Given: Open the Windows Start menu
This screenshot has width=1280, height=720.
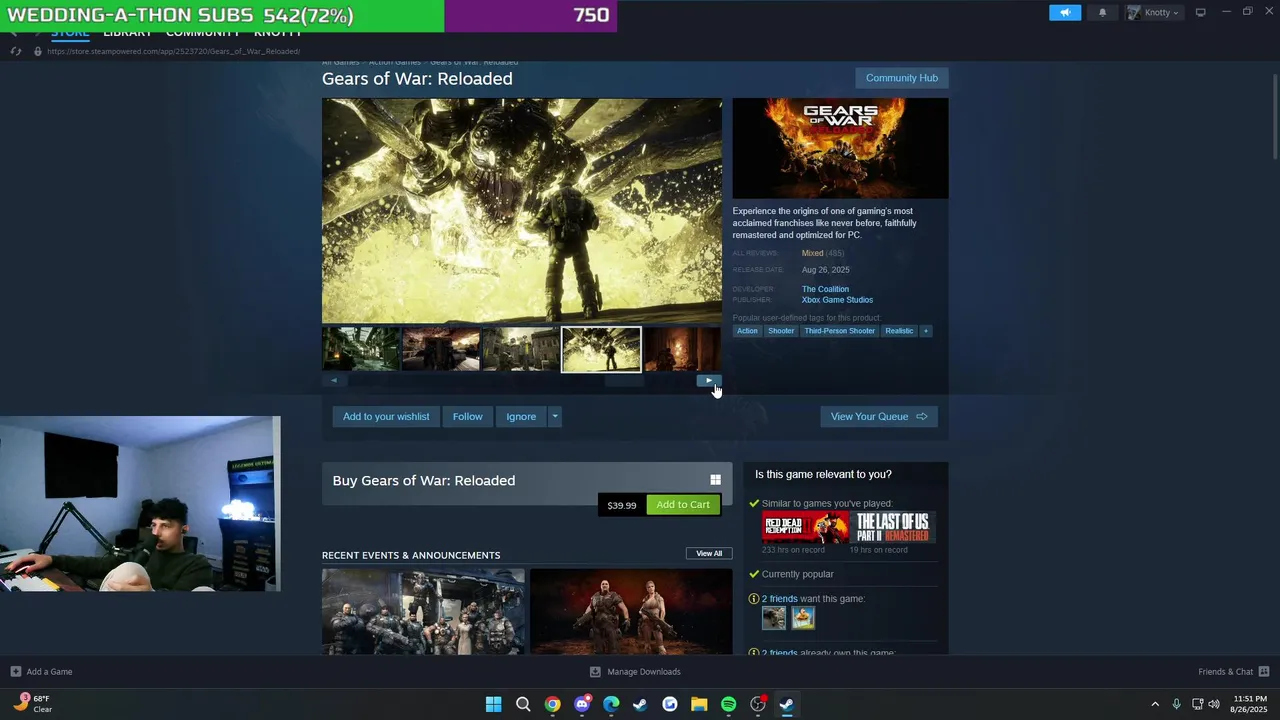Looking at the screenshot, I should [x=493, y=704].
